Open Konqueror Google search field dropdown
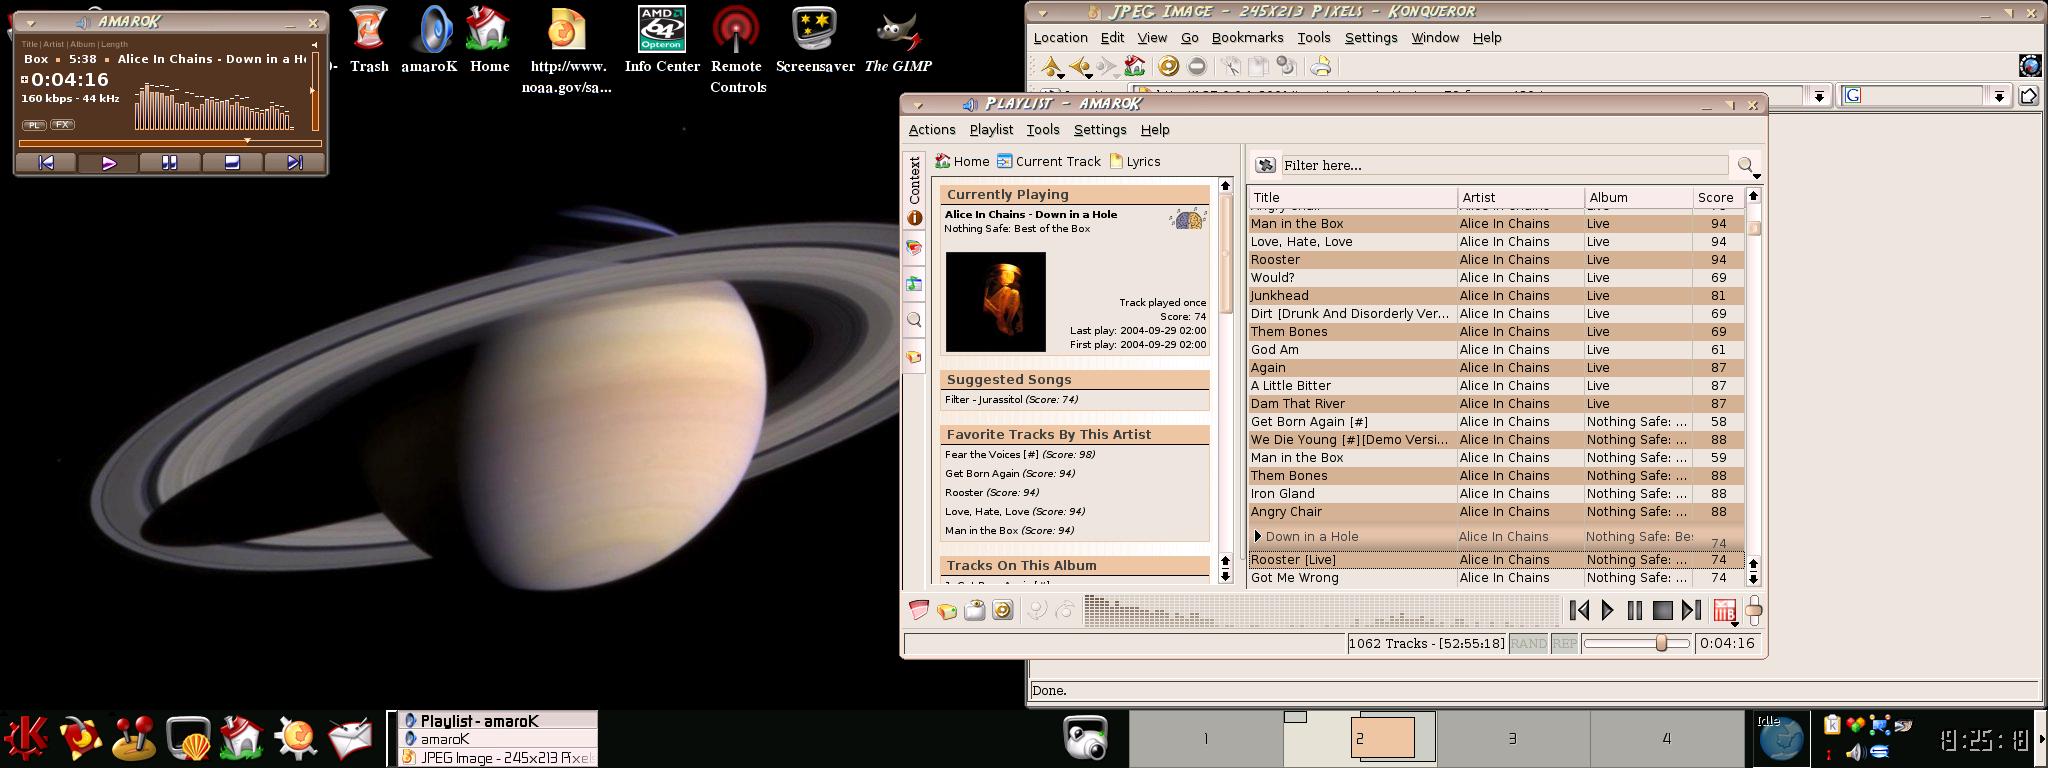Viewport: 2048px width, 768px height. click(1999, 96)
